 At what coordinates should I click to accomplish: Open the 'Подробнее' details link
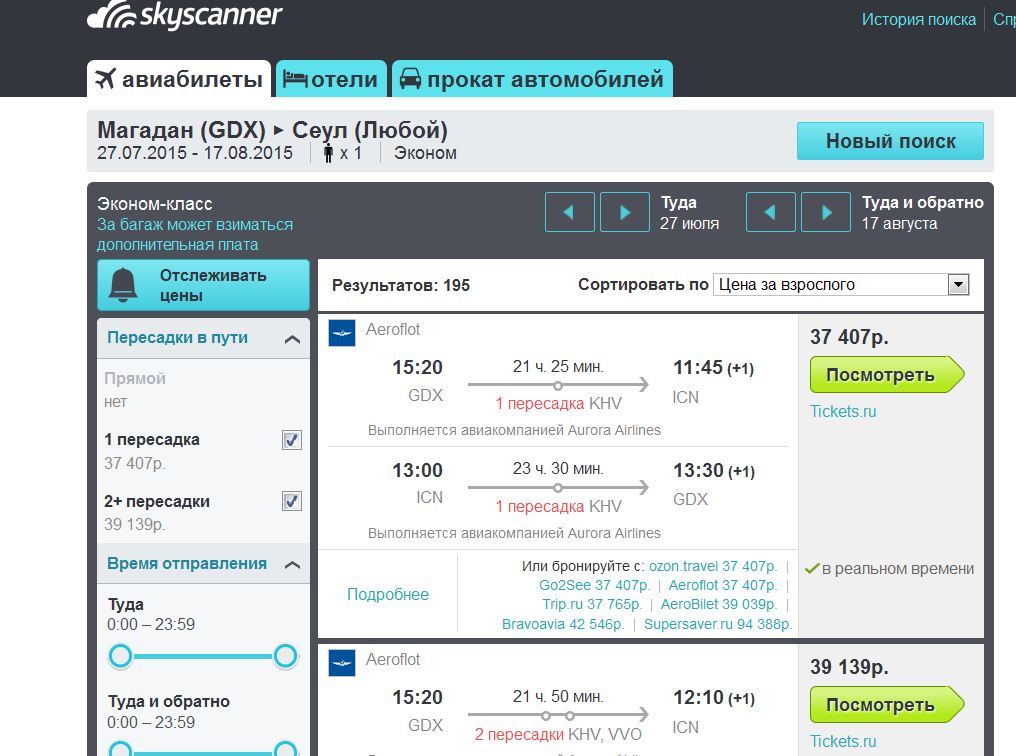(x=388, y=594)
